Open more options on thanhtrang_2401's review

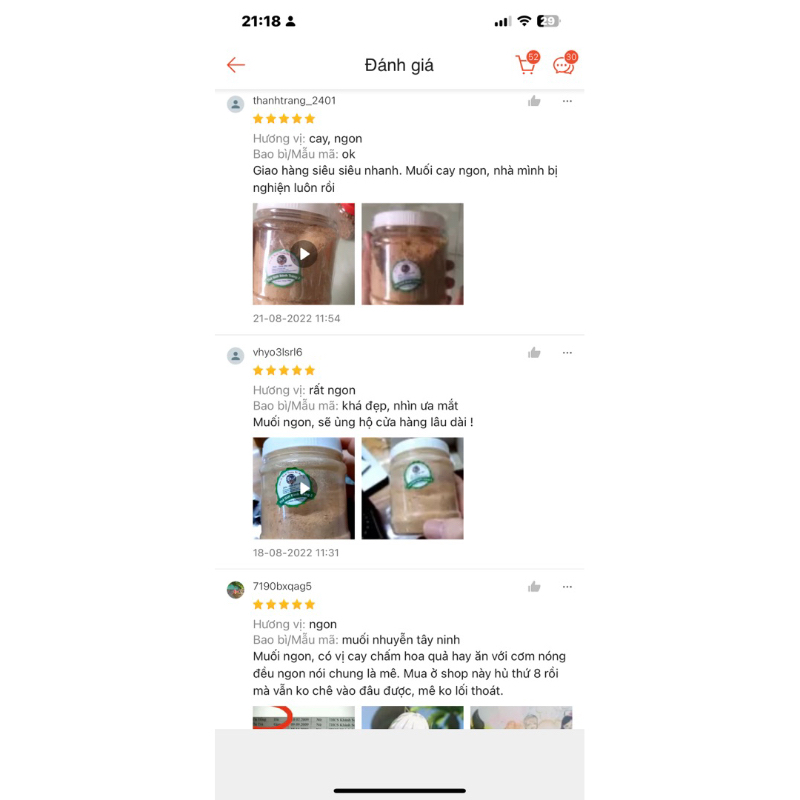pos(567,101)
